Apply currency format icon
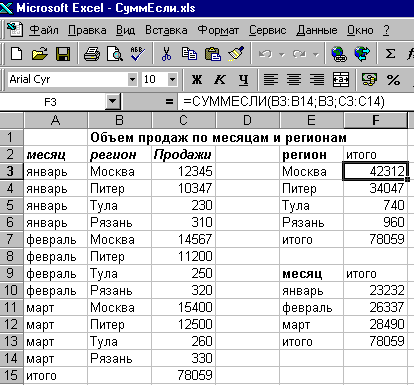This screenshot has height=385, width=414. pyautogui.click(x=369, y=79)
